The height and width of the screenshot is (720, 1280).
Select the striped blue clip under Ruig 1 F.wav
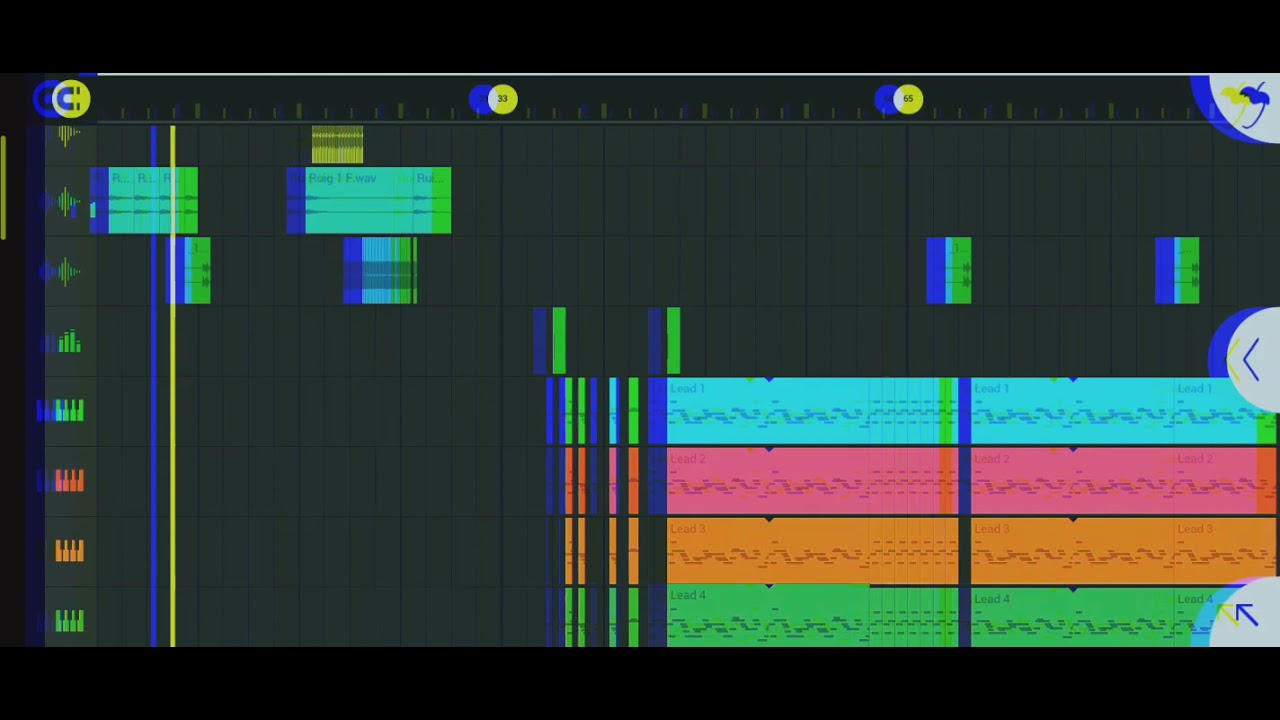coord(388,270)
